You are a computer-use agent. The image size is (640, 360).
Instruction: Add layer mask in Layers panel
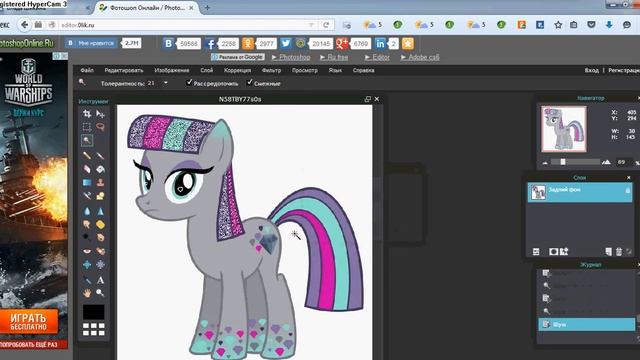(x=553, y=251)
